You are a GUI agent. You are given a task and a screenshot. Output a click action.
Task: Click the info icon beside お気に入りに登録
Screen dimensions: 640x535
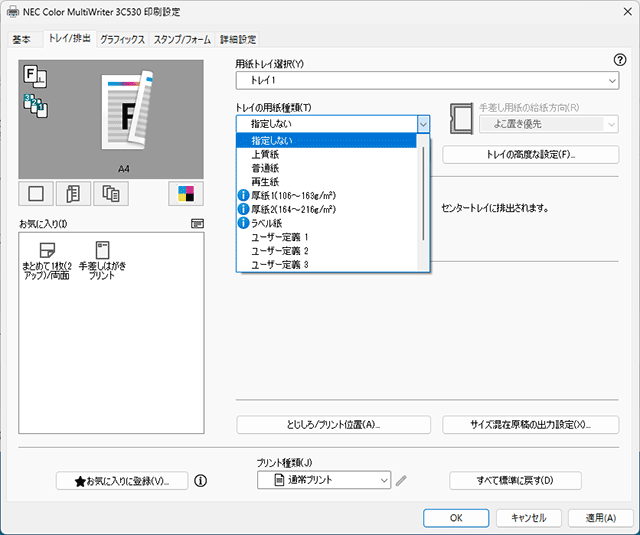tap(200, 481)
